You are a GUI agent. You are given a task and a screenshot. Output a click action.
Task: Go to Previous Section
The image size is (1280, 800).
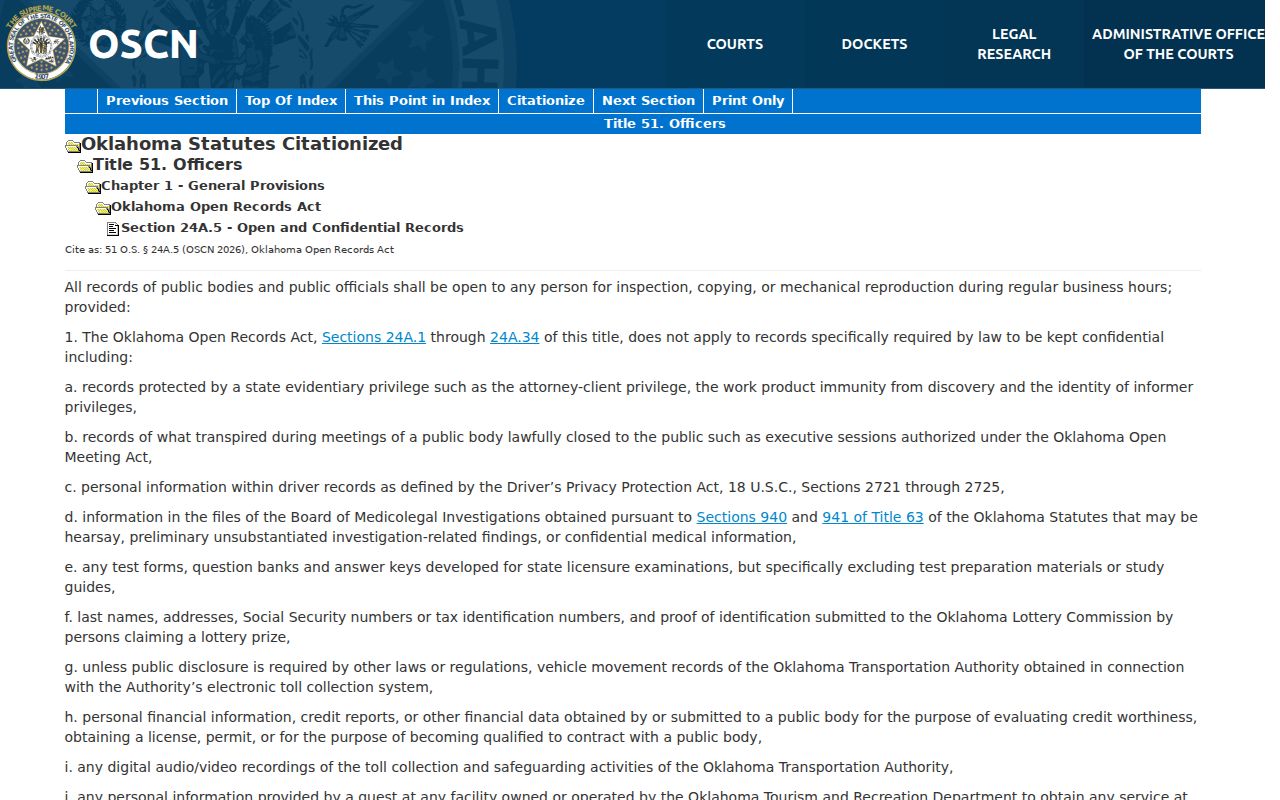tap(167, 100)
